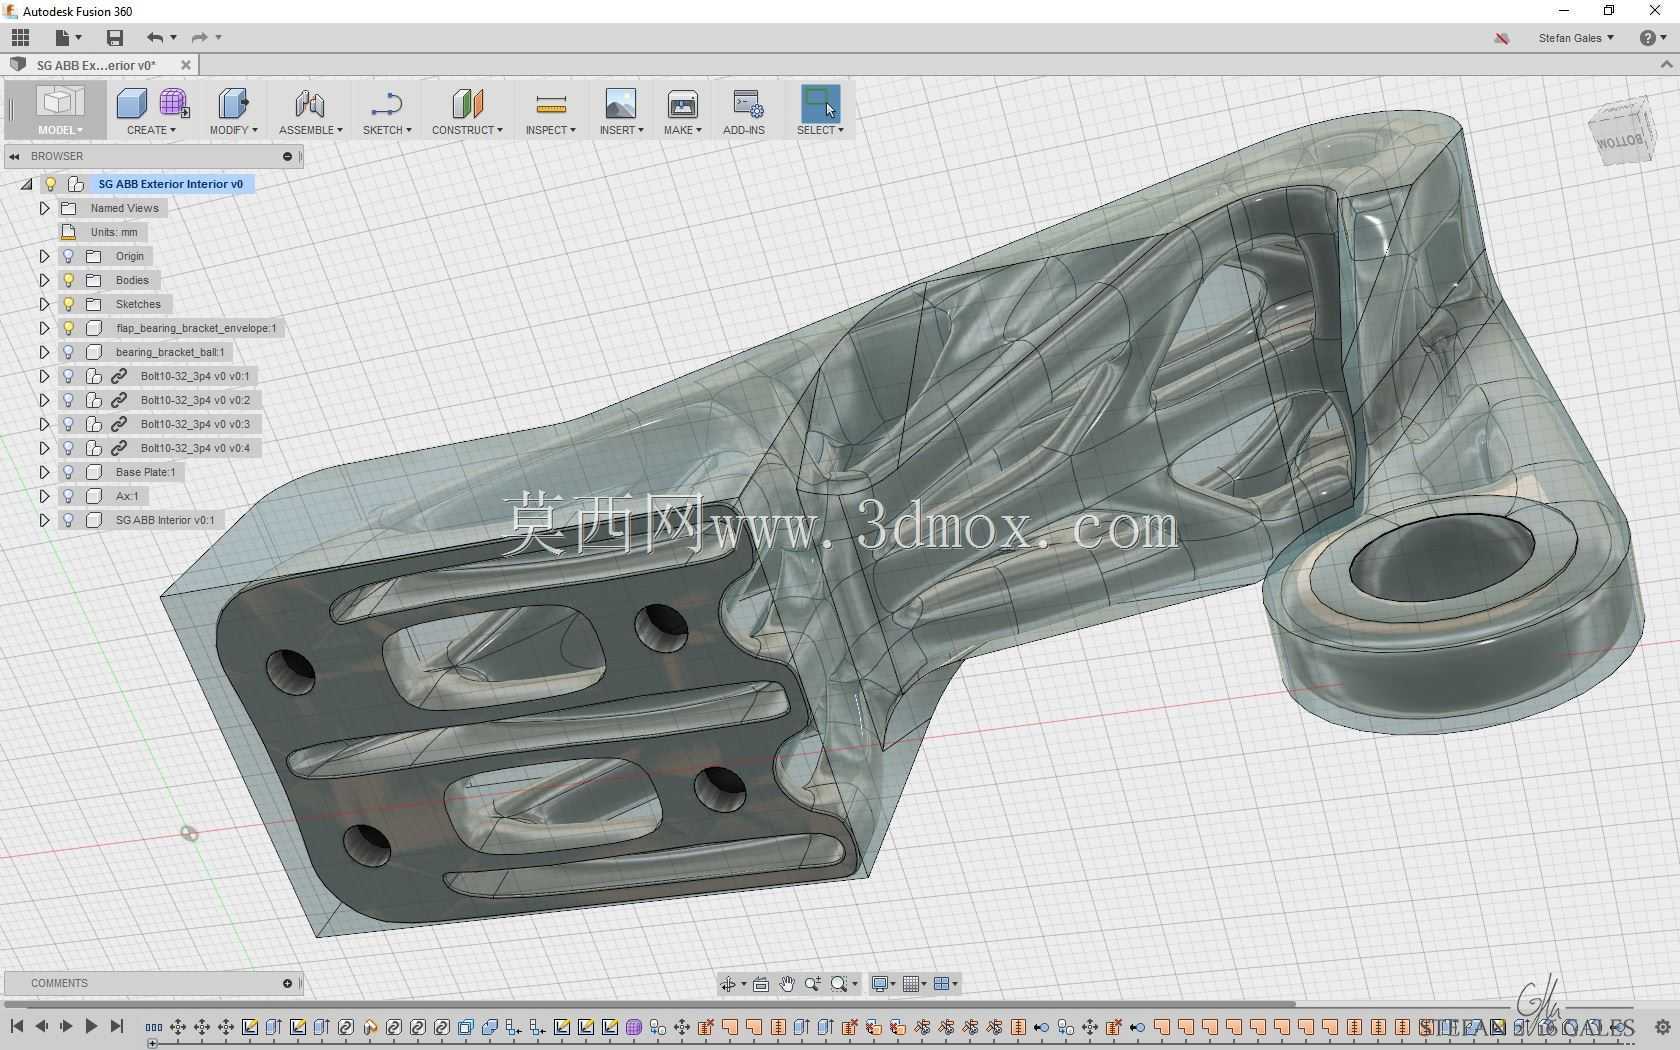Click the Make 3D print icon

(682, 103)
